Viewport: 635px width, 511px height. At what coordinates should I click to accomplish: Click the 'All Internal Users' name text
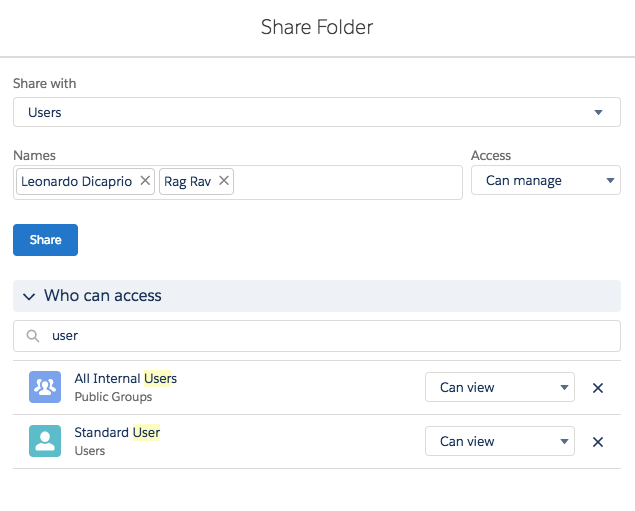point(126,378)
